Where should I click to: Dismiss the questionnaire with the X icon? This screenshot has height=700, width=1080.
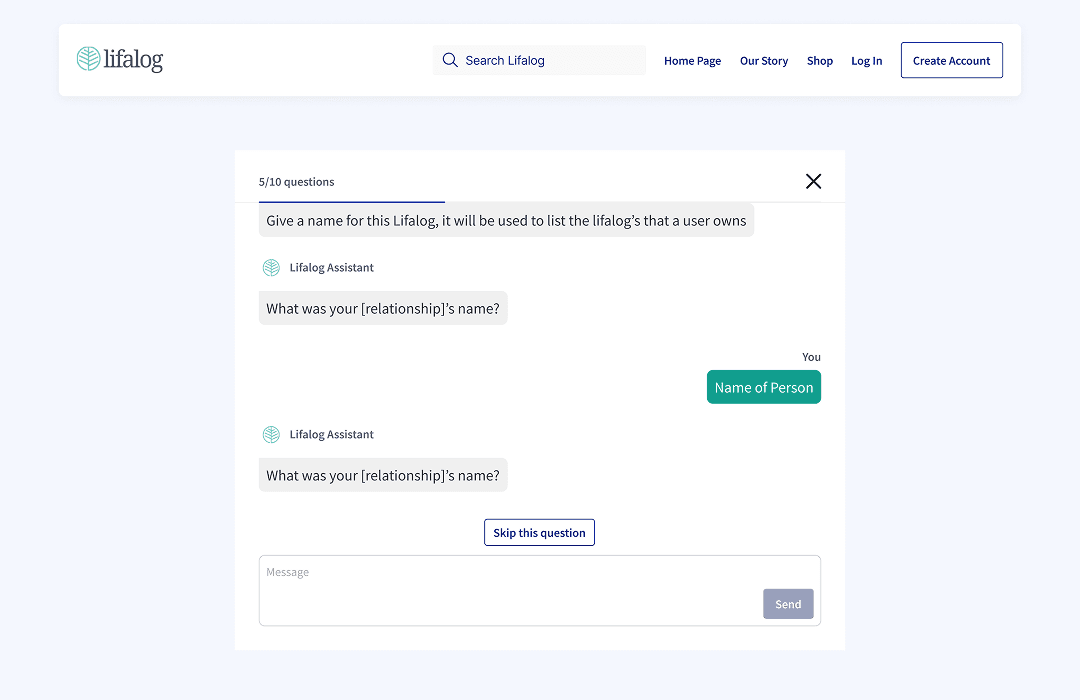(x=813, y=181)
